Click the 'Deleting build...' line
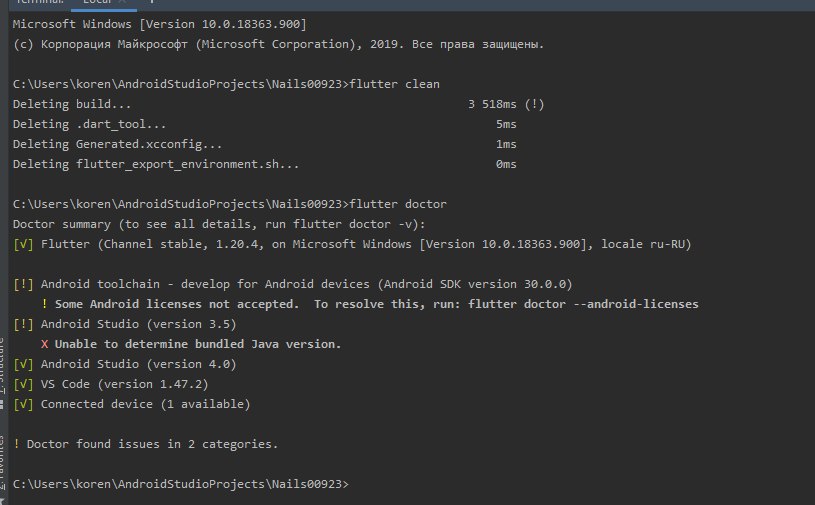Image resolution: width=815 pixels, height=505 pixels. (72, 104)
